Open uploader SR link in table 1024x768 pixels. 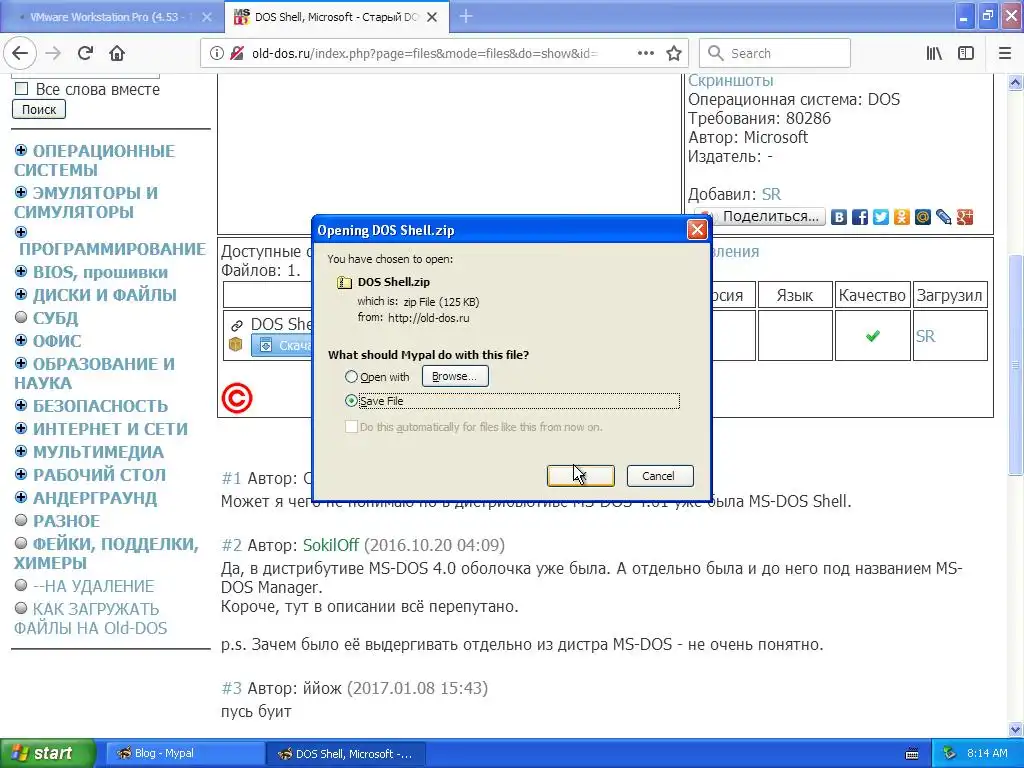(x=925, y=336)
